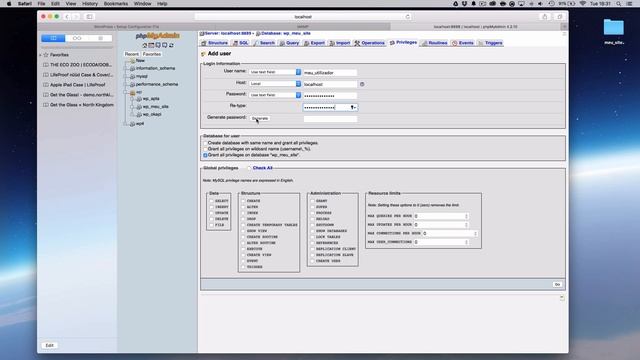Click the mysql database icon in tree
Viewport: 640px width, 360px height.
[132, 76]
